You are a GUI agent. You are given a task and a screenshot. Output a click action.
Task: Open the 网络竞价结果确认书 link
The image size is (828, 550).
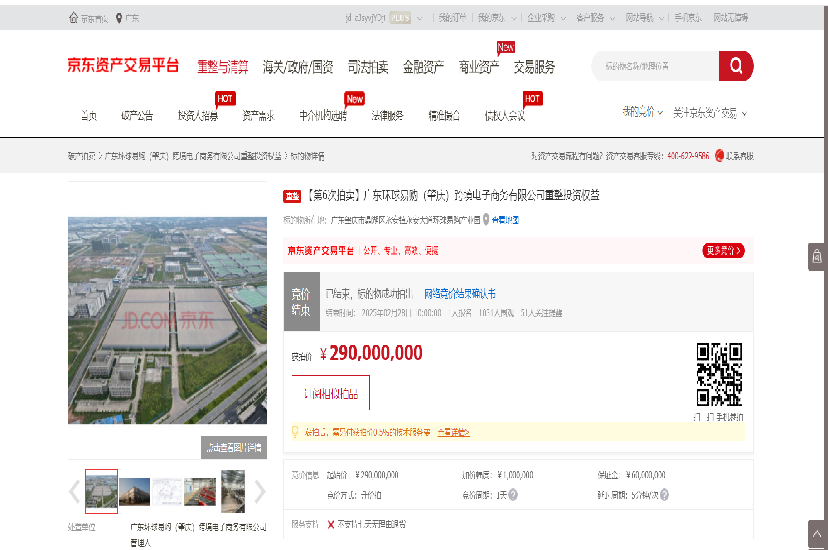point(460,293)
